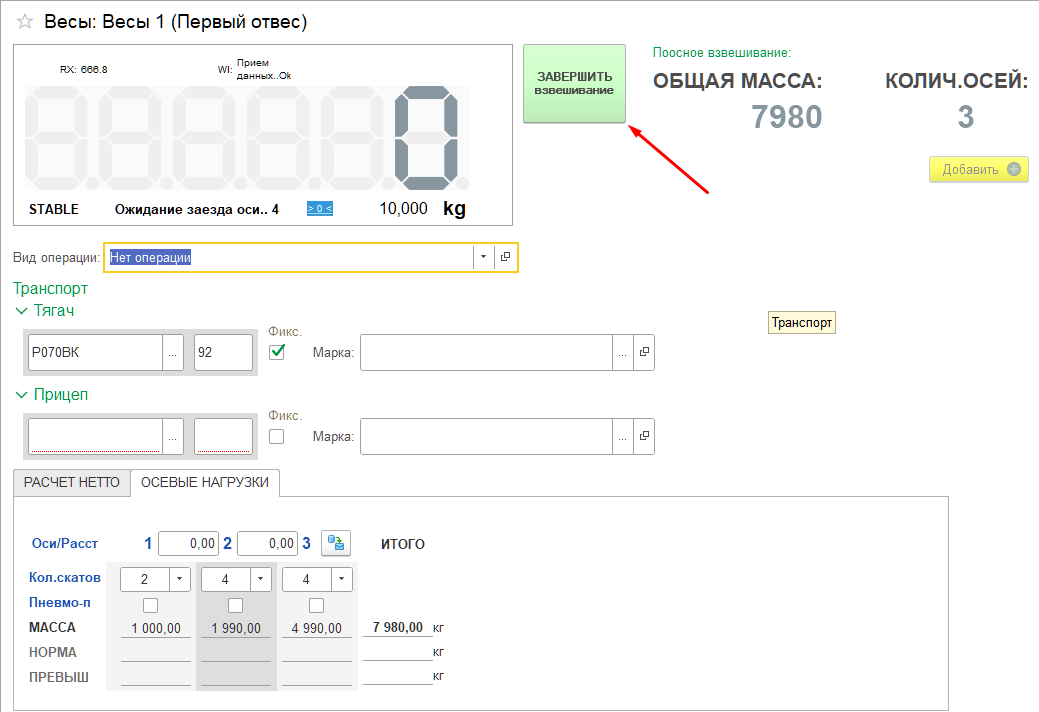Select the ОСЕВЫЕ НАГРУЗКИ tab
This screenshot has height=712, width=1039.
(x=205, y=482)
